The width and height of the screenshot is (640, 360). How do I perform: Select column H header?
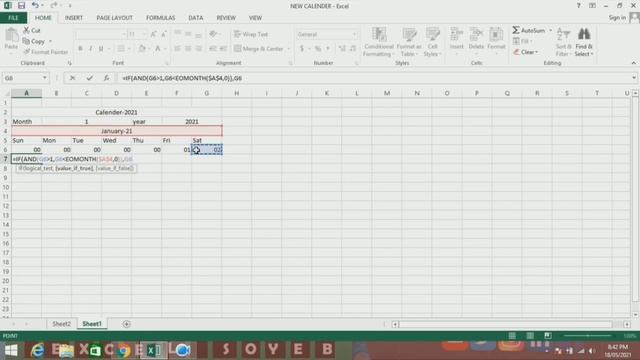pyautogui.click(x=237, y=93)
